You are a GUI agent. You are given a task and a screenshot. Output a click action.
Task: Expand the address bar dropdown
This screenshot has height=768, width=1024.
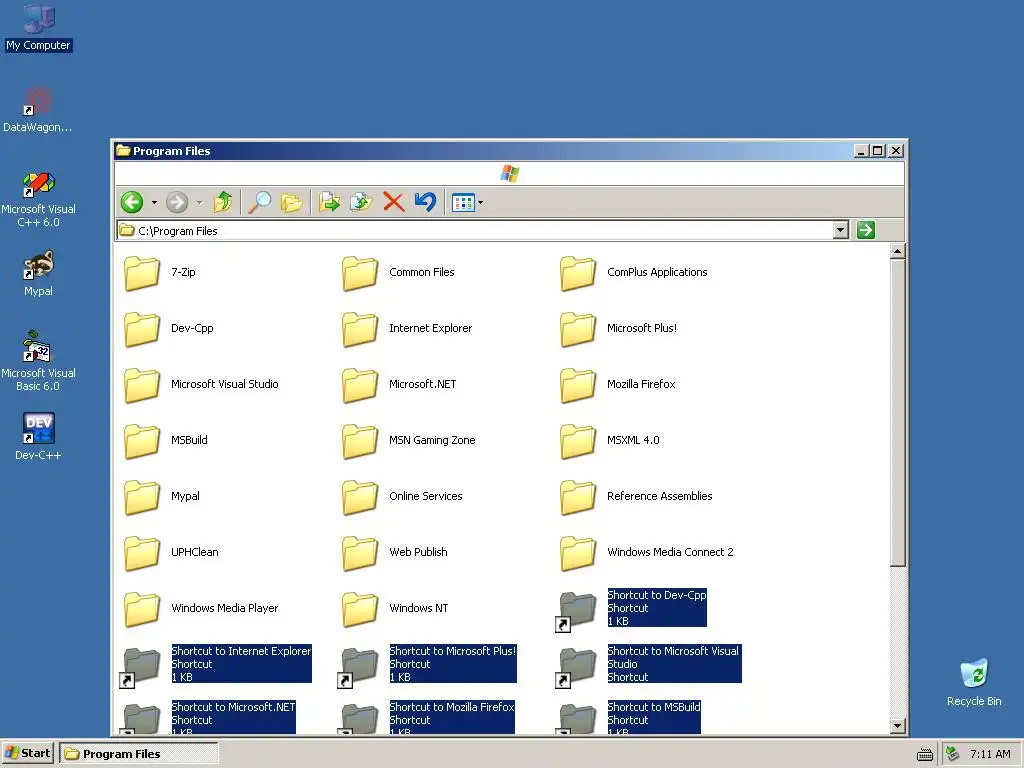point(841,230)
